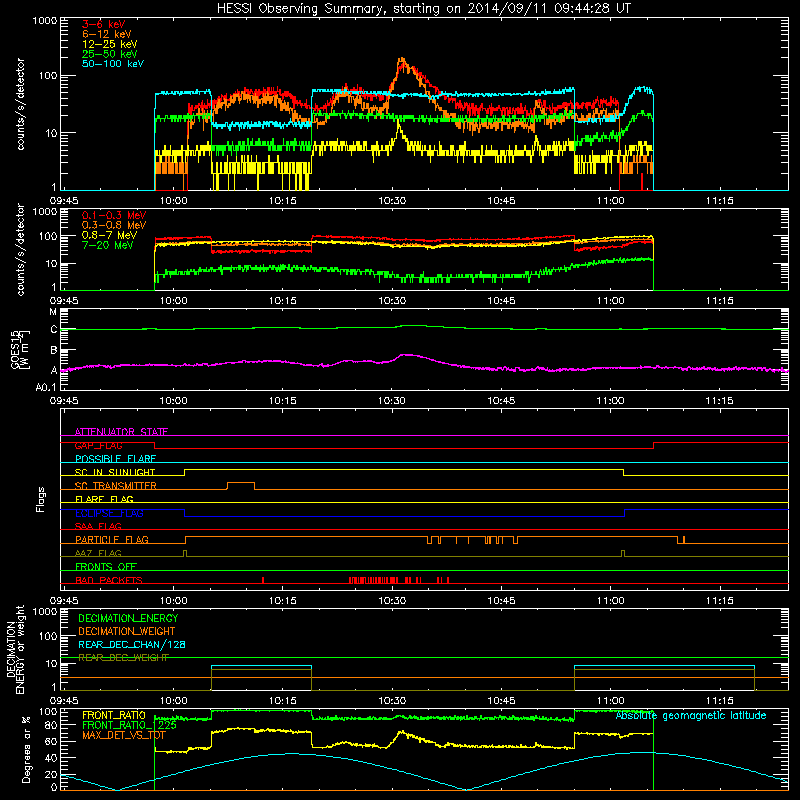Click the BAD_PACKETS flag label
This screenshot has height=800, width=800.
pyautogui.click(x=109, y=580)
